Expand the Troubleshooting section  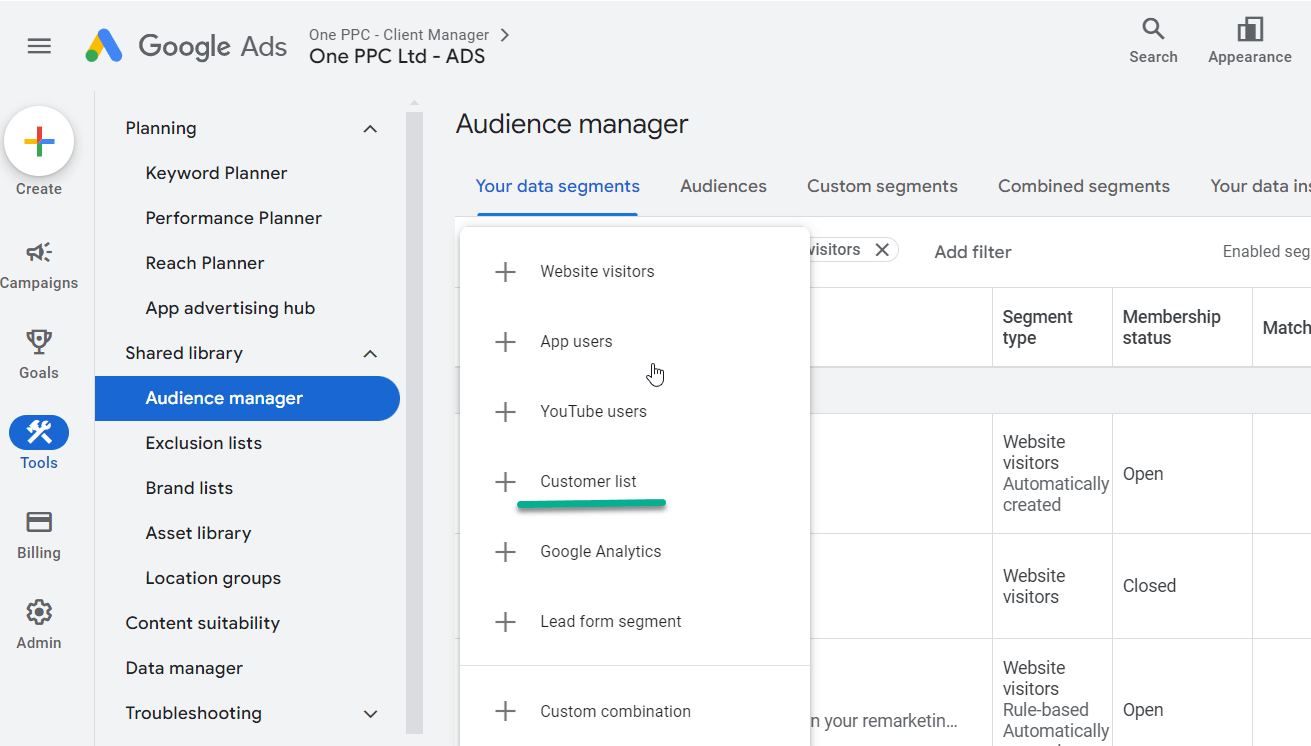point(370,714)
